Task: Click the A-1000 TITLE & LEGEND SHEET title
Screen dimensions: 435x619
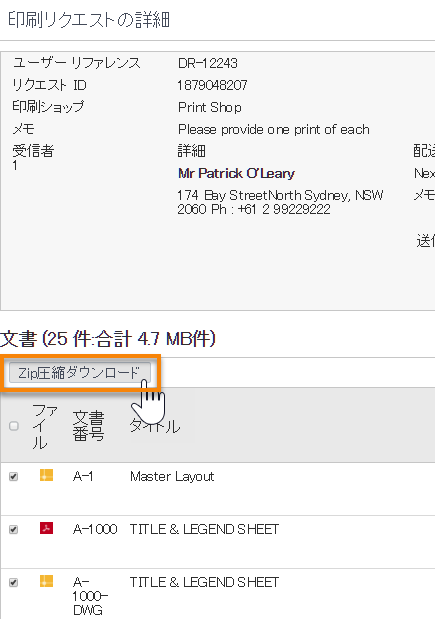Action: [x=204, y=529]
